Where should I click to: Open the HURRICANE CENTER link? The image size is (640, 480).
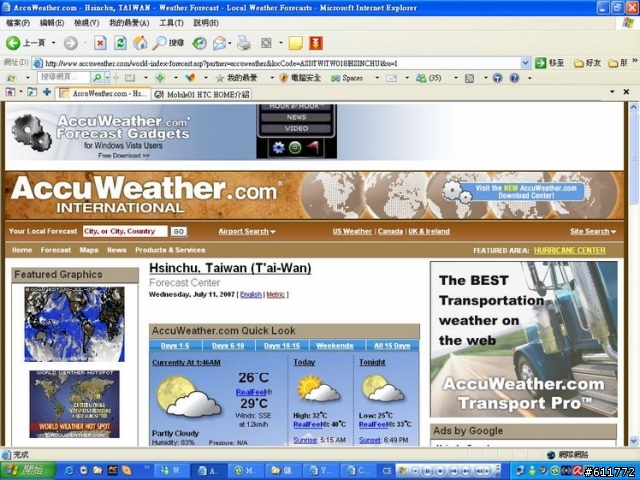570,250
